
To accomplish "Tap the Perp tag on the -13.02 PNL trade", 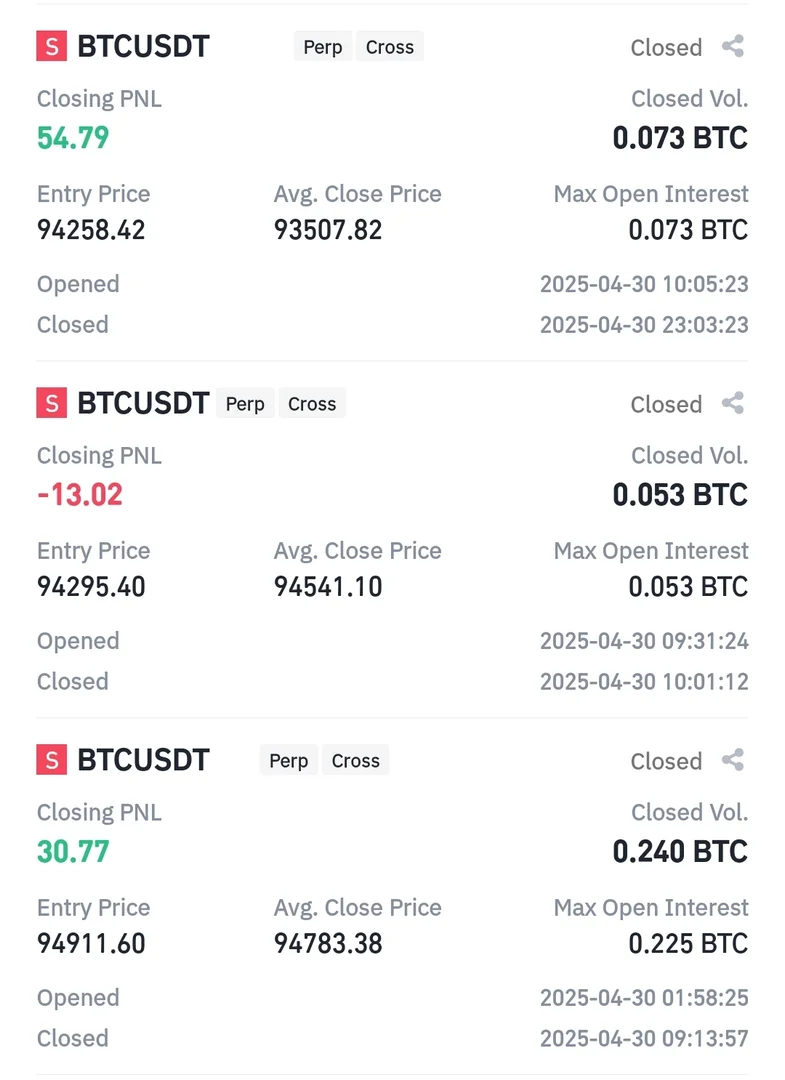I will (245, 404).
